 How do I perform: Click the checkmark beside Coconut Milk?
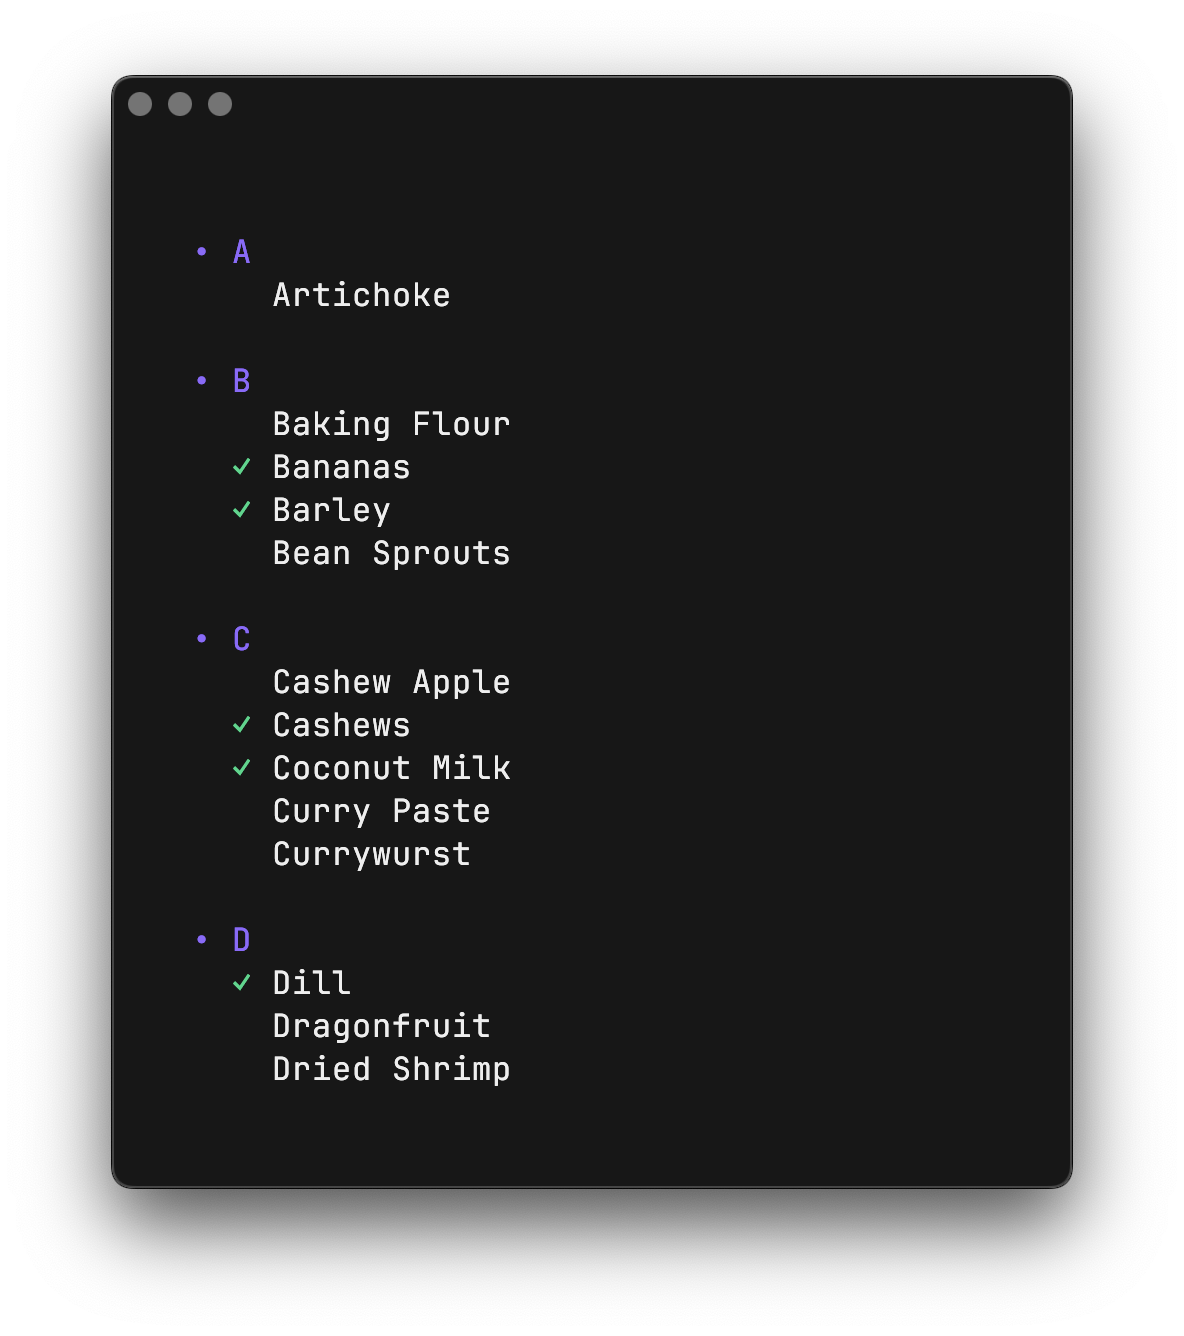tap(242, 768)
